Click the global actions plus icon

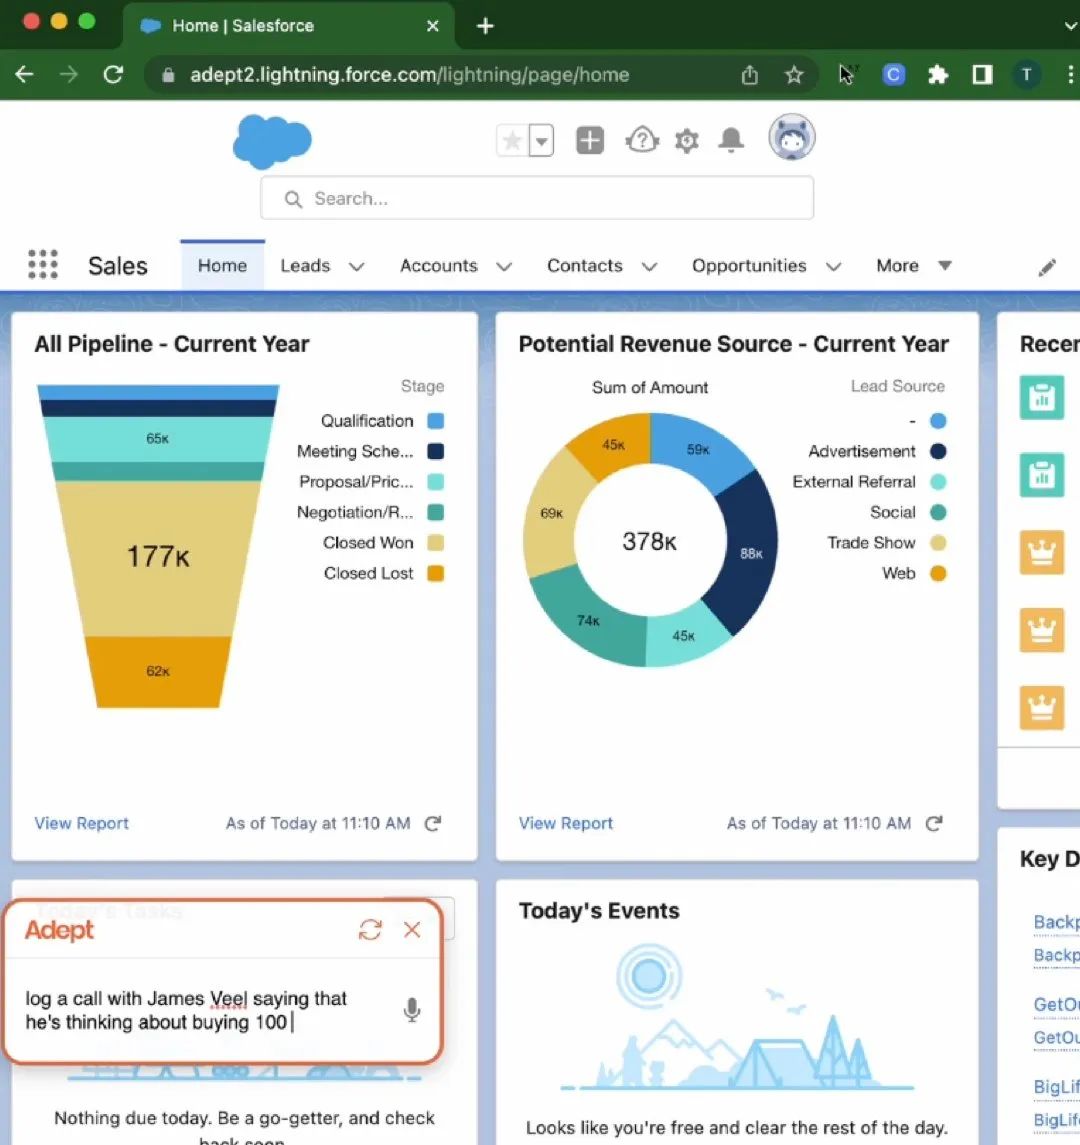pos(590,141)
